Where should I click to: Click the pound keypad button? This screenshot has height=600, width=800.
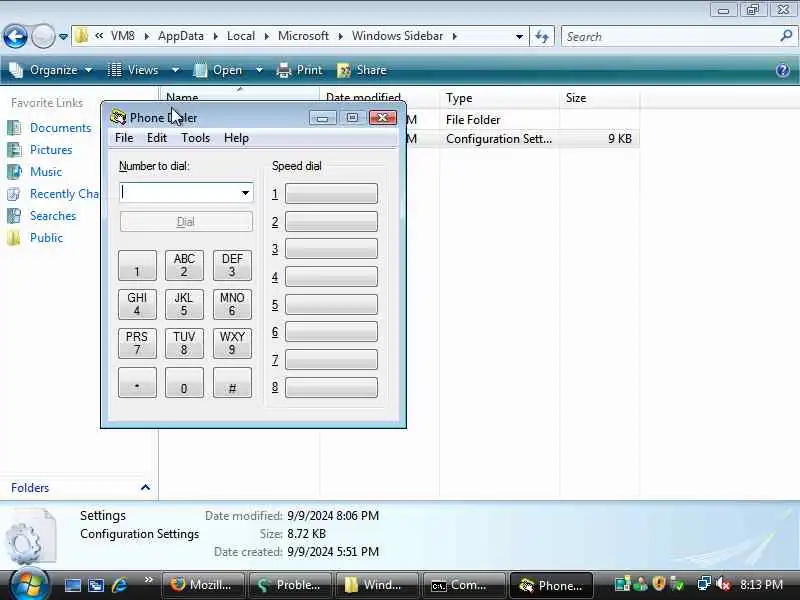[x=232, y=383]
